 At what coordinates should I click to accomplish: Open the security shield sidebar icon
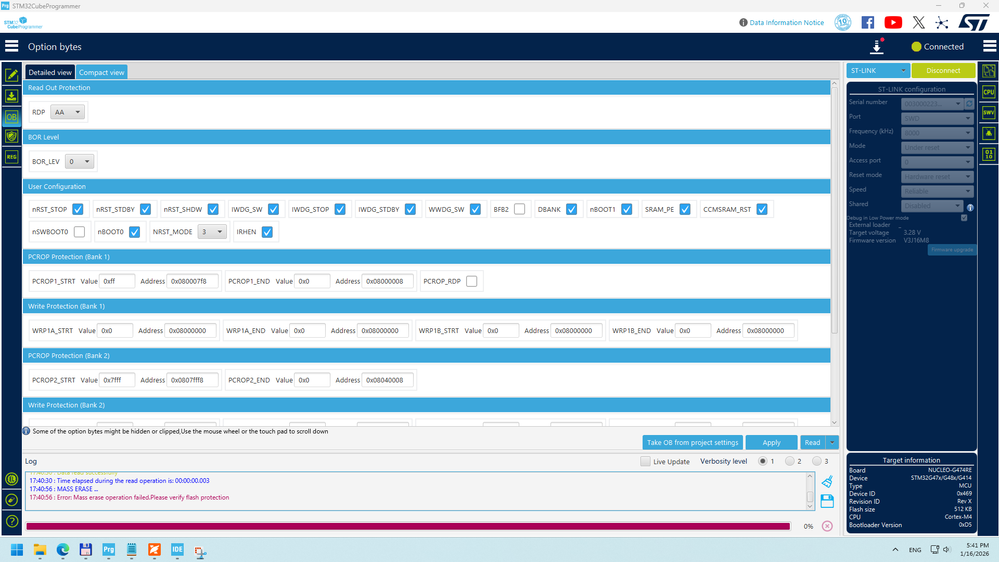(11, 136)
